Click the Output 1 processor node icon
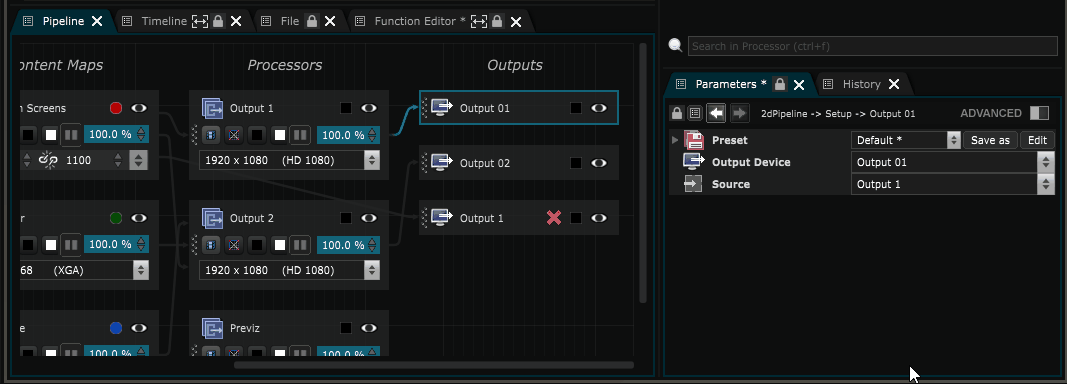 pyautogui.click(x=213, y=108)
